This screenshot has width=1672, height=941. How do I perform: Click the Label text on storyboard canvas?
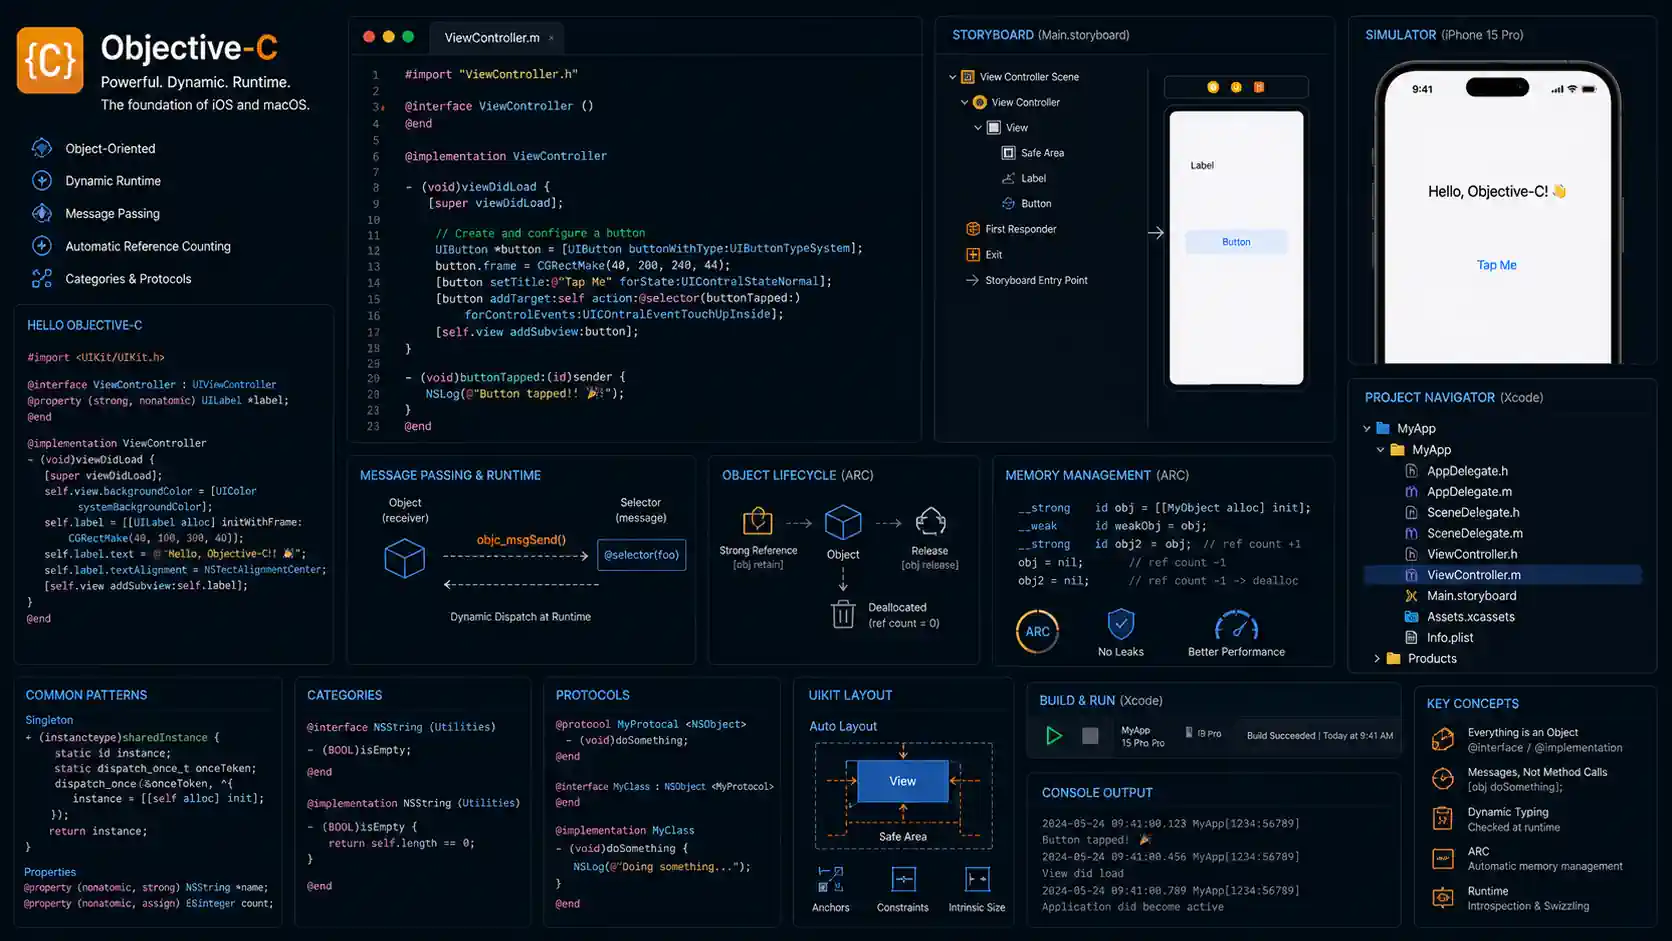click(1202, 166)
